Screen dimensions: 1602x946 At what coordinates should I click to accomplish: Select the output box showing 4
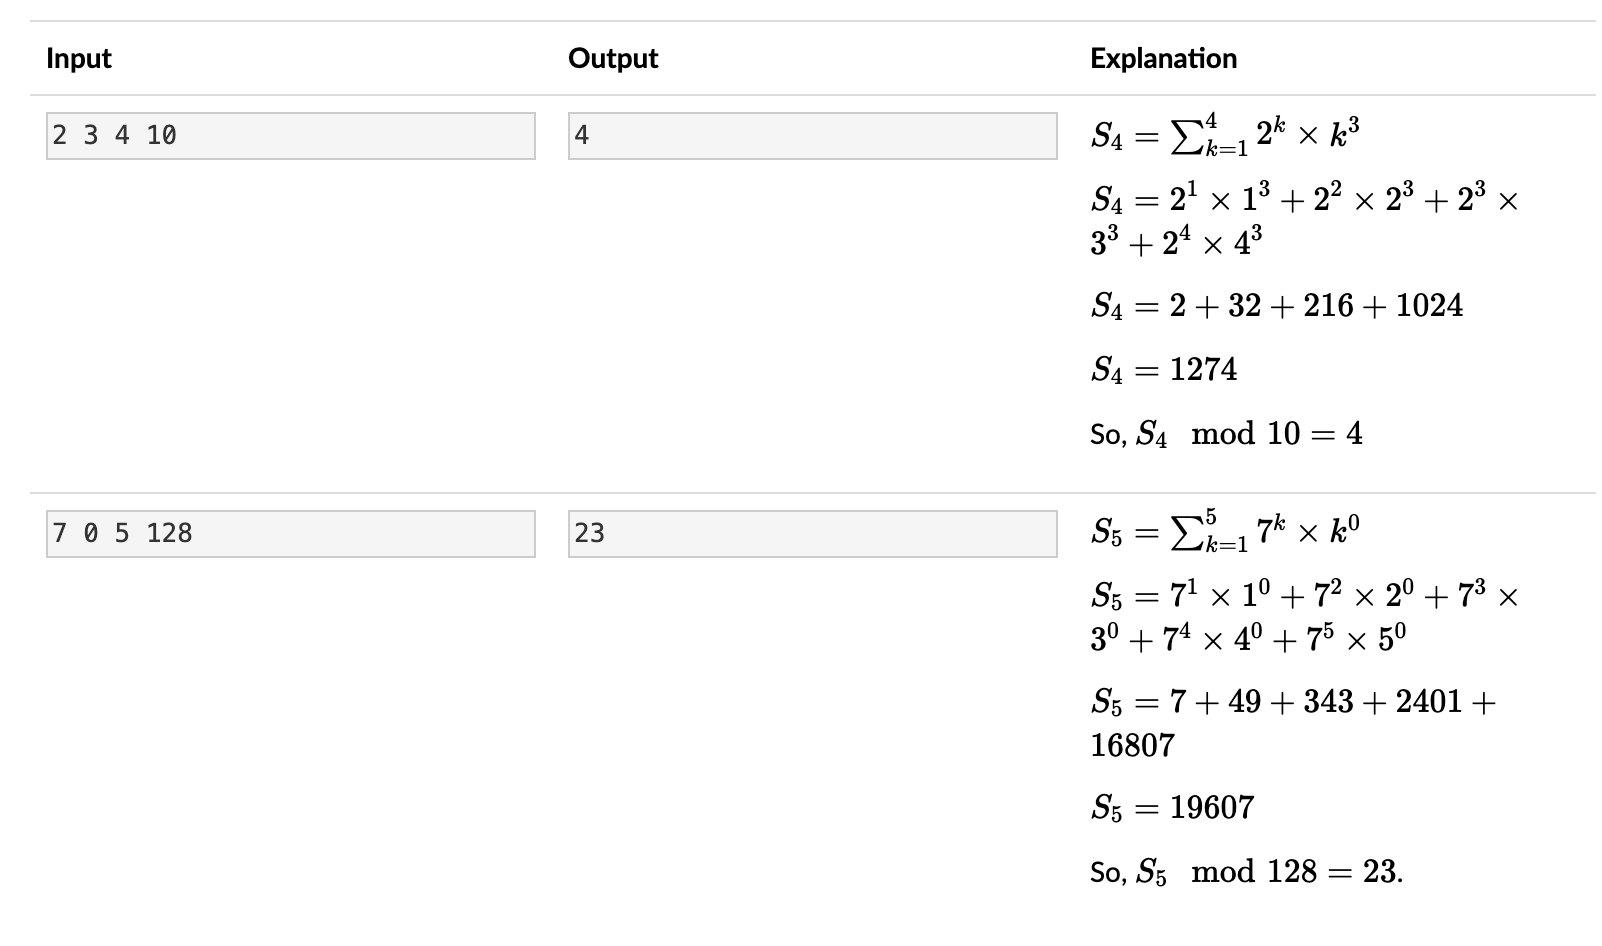pos(813,136)
